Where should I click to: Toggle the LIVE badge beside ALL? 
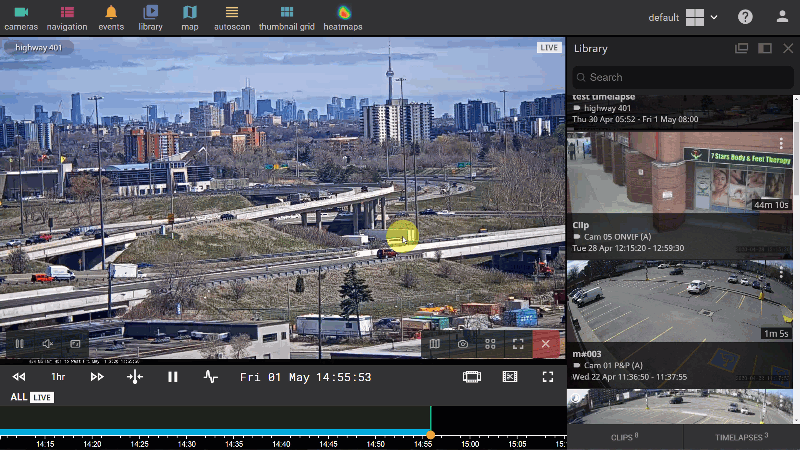click(x=41, y=398)
